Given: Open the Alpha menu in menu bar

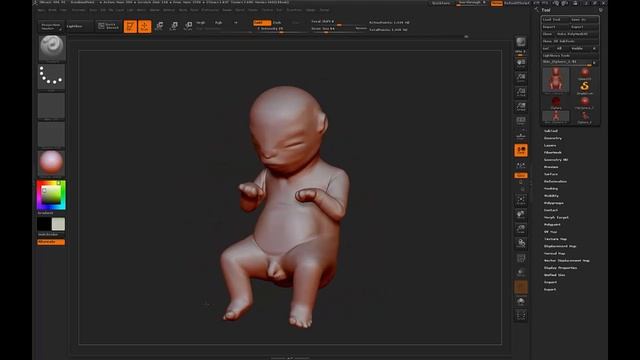Looking at the screenshot, I should point(41,10).
